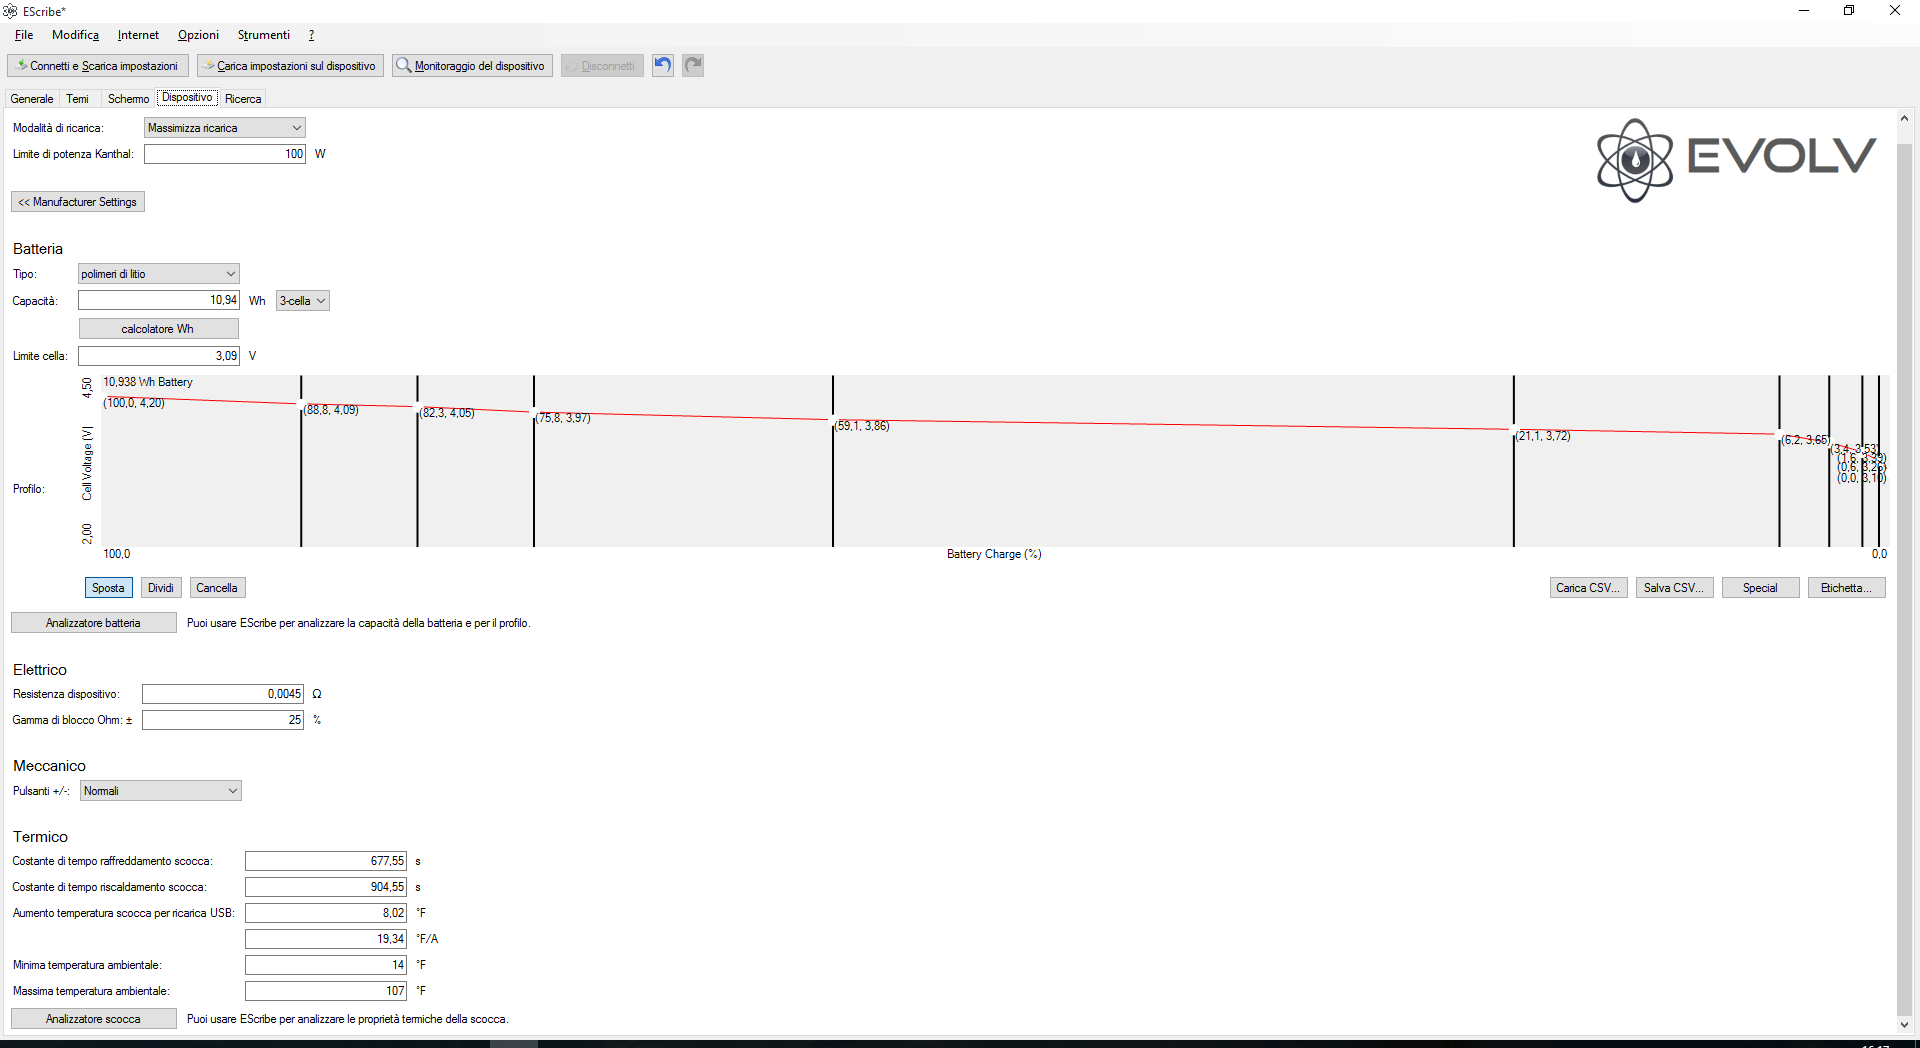Click the Limite cella input field

click(x=159, y=356)
